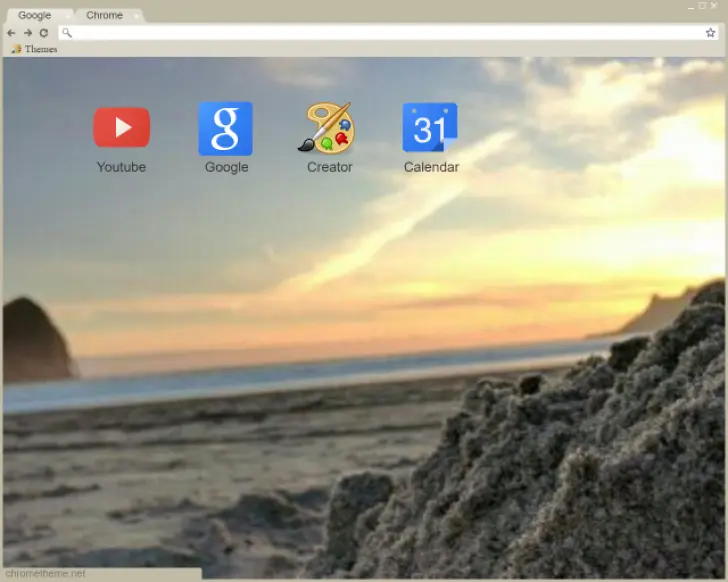Open the Youtube app icon
This screenshot has width=728, height=582.
(x=121, y=128)
